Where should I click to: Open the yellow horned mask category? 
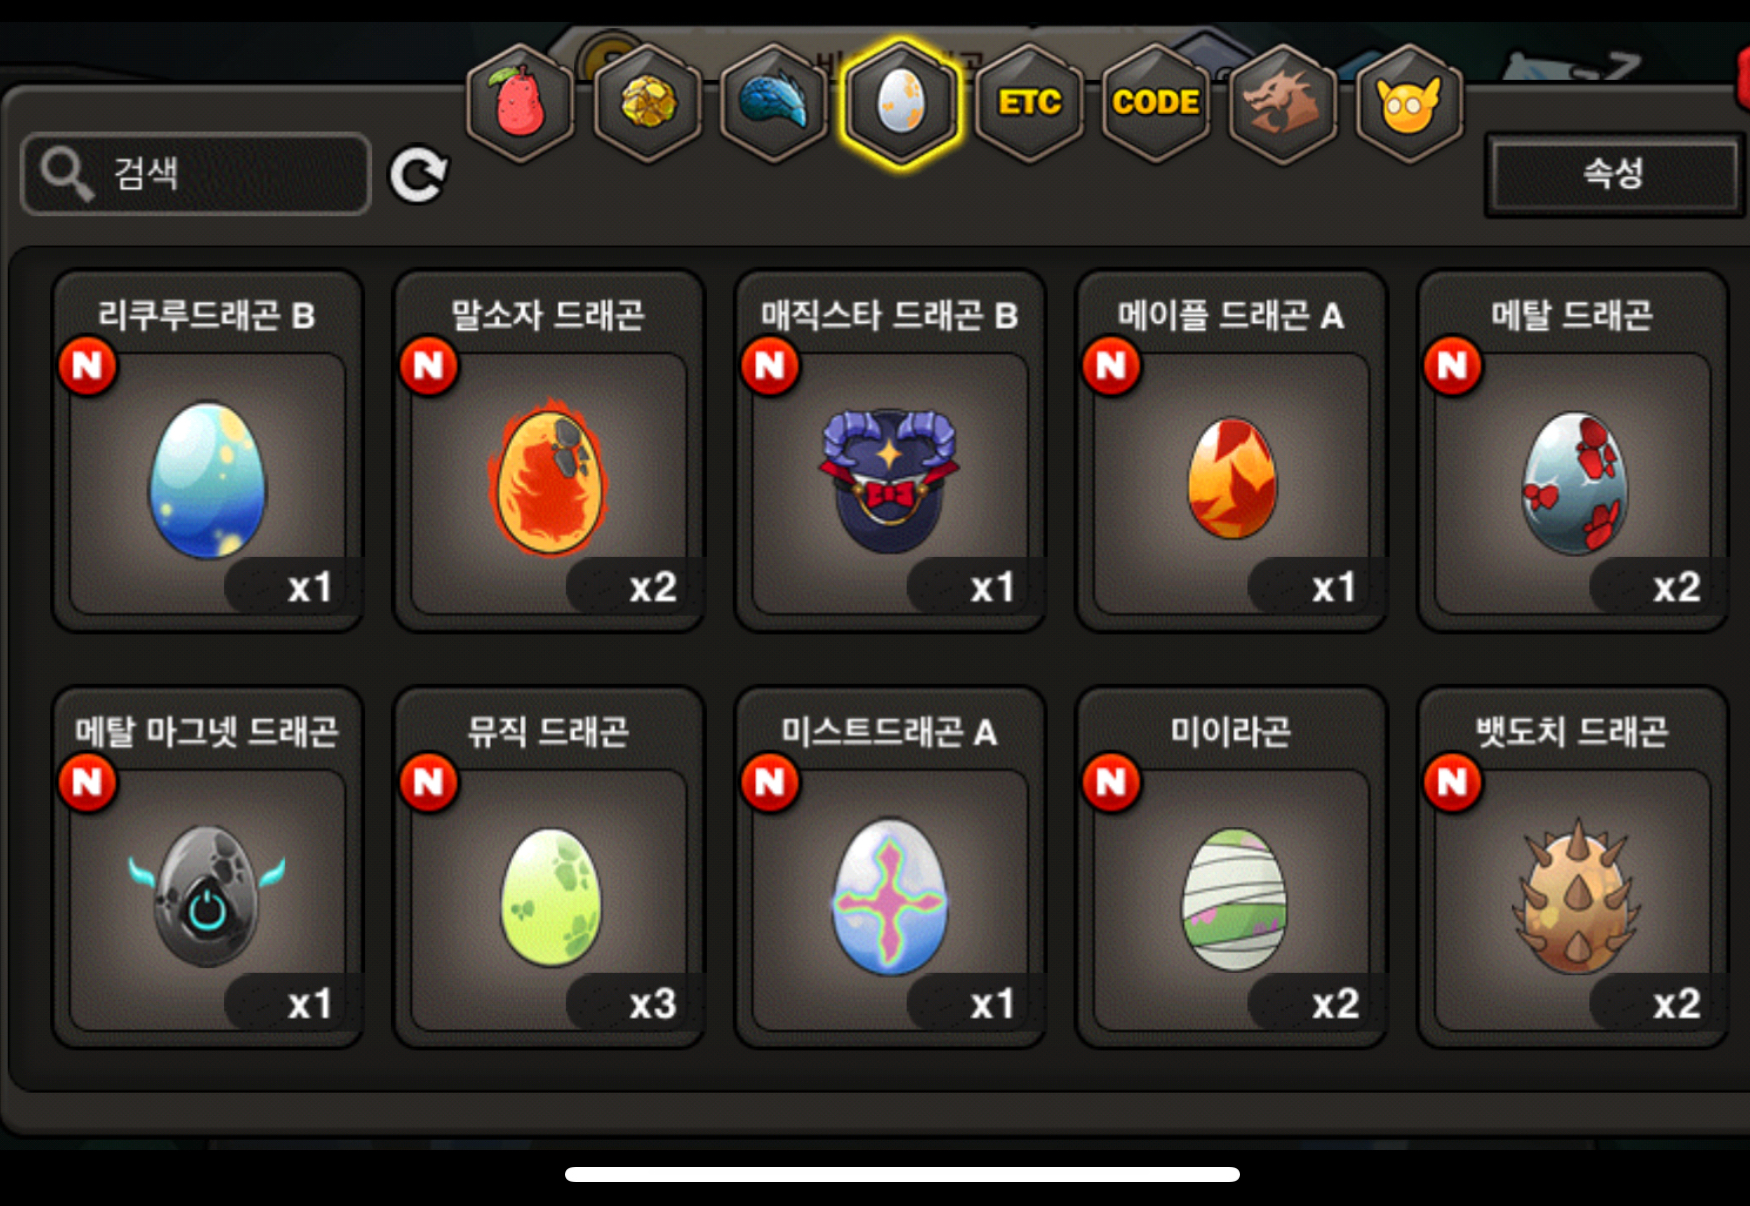click(1410, 103)
